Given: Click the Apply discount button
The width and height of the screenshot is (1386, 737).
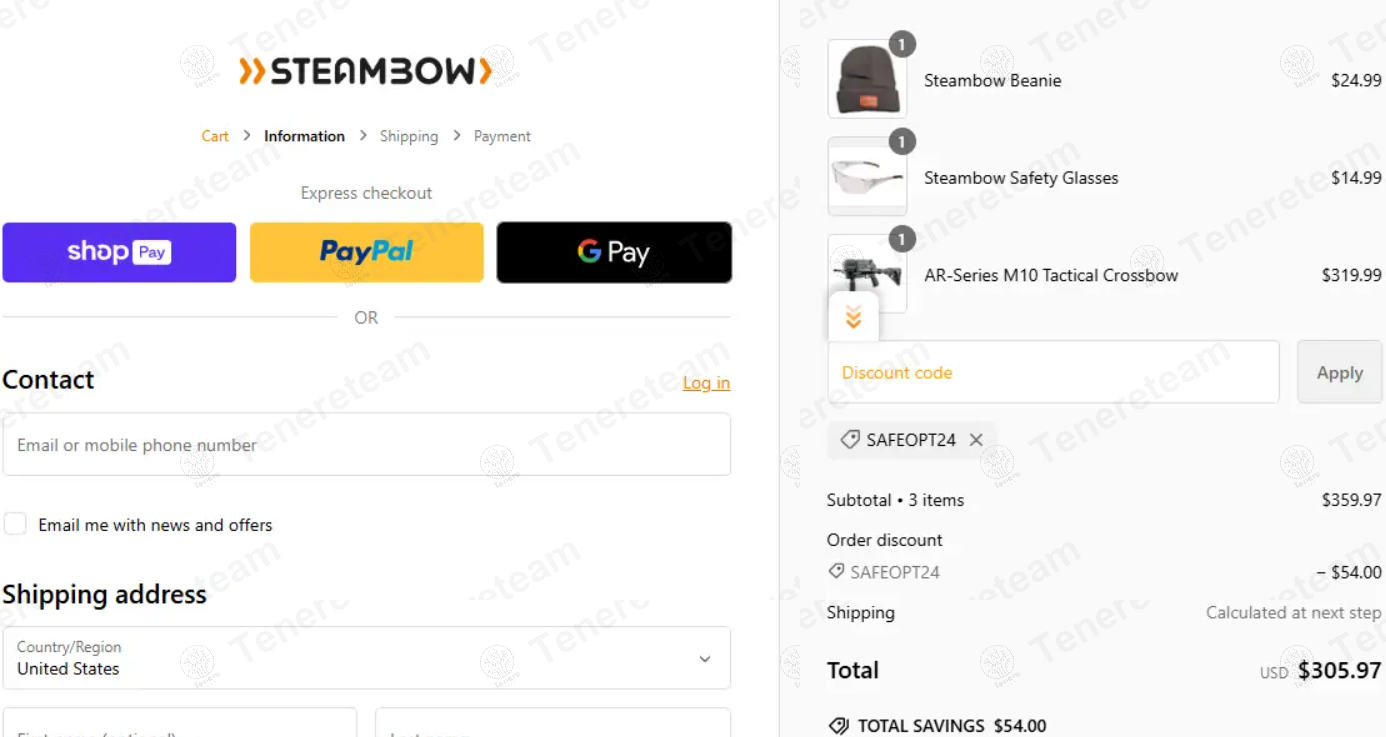Looking at the screenshot, I should point(1340,372).
